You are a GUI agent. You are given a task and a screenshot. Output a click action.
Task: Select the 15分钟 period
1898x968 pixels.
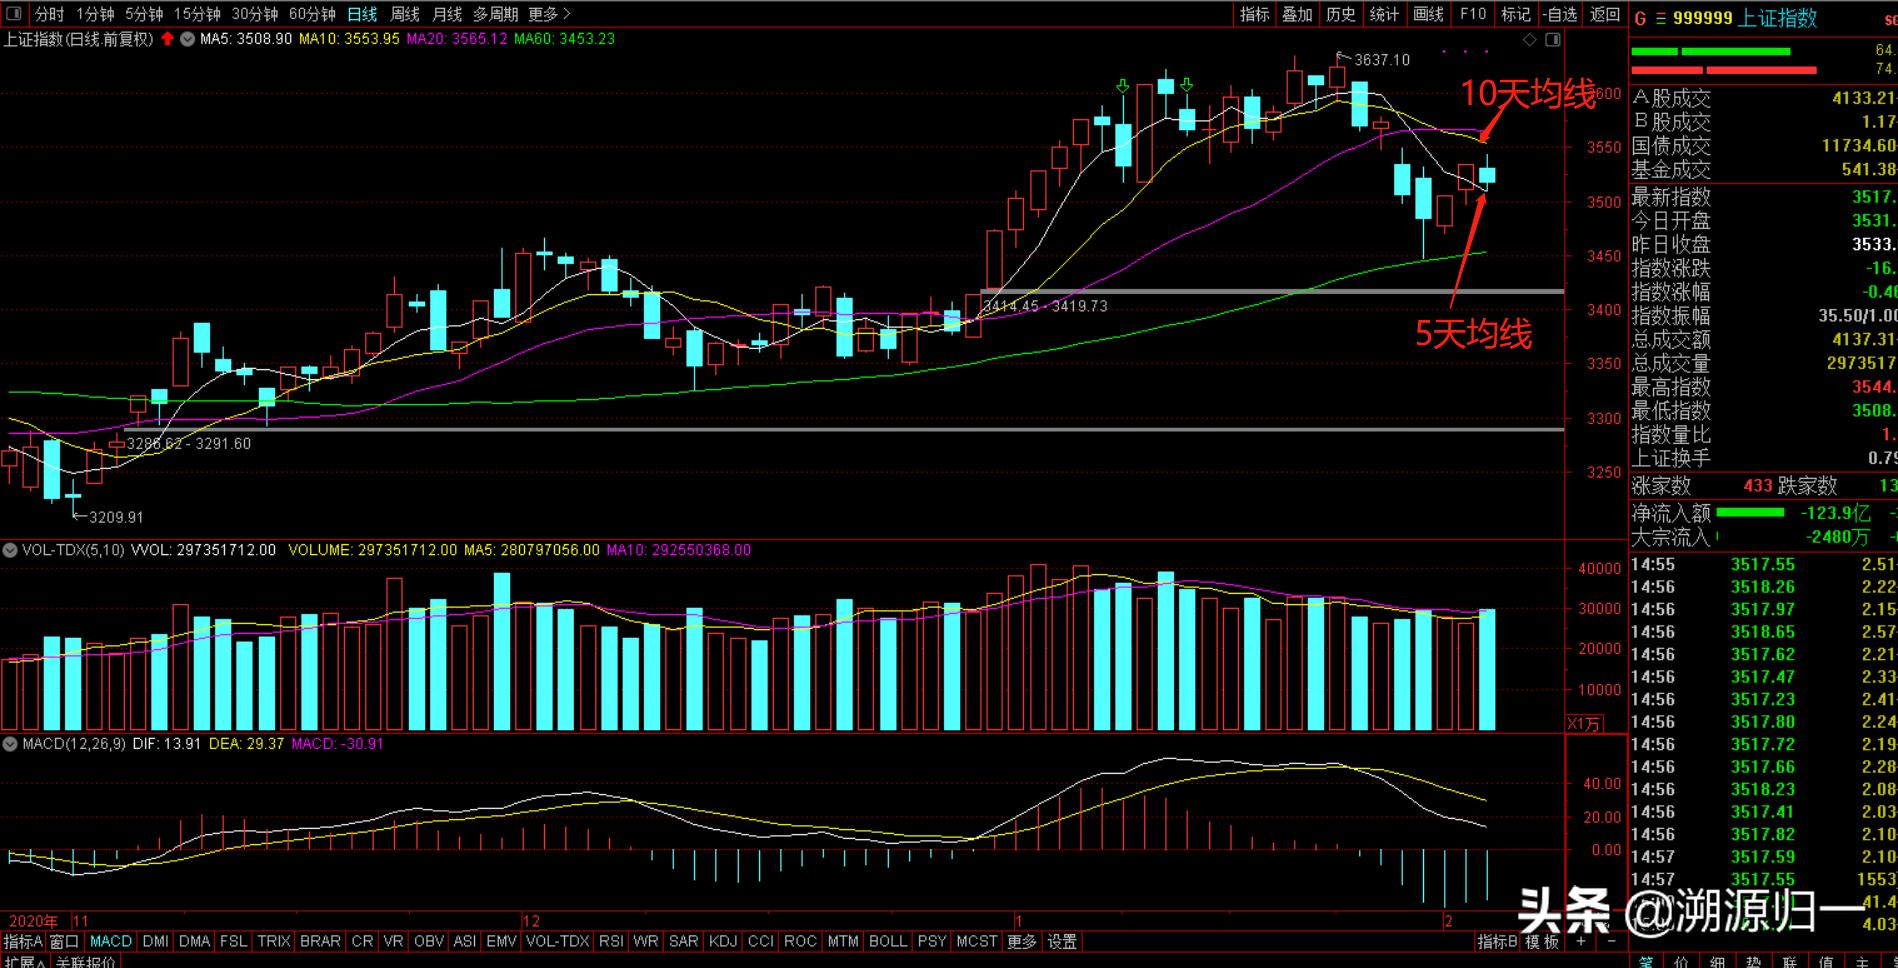coord(197,14)
